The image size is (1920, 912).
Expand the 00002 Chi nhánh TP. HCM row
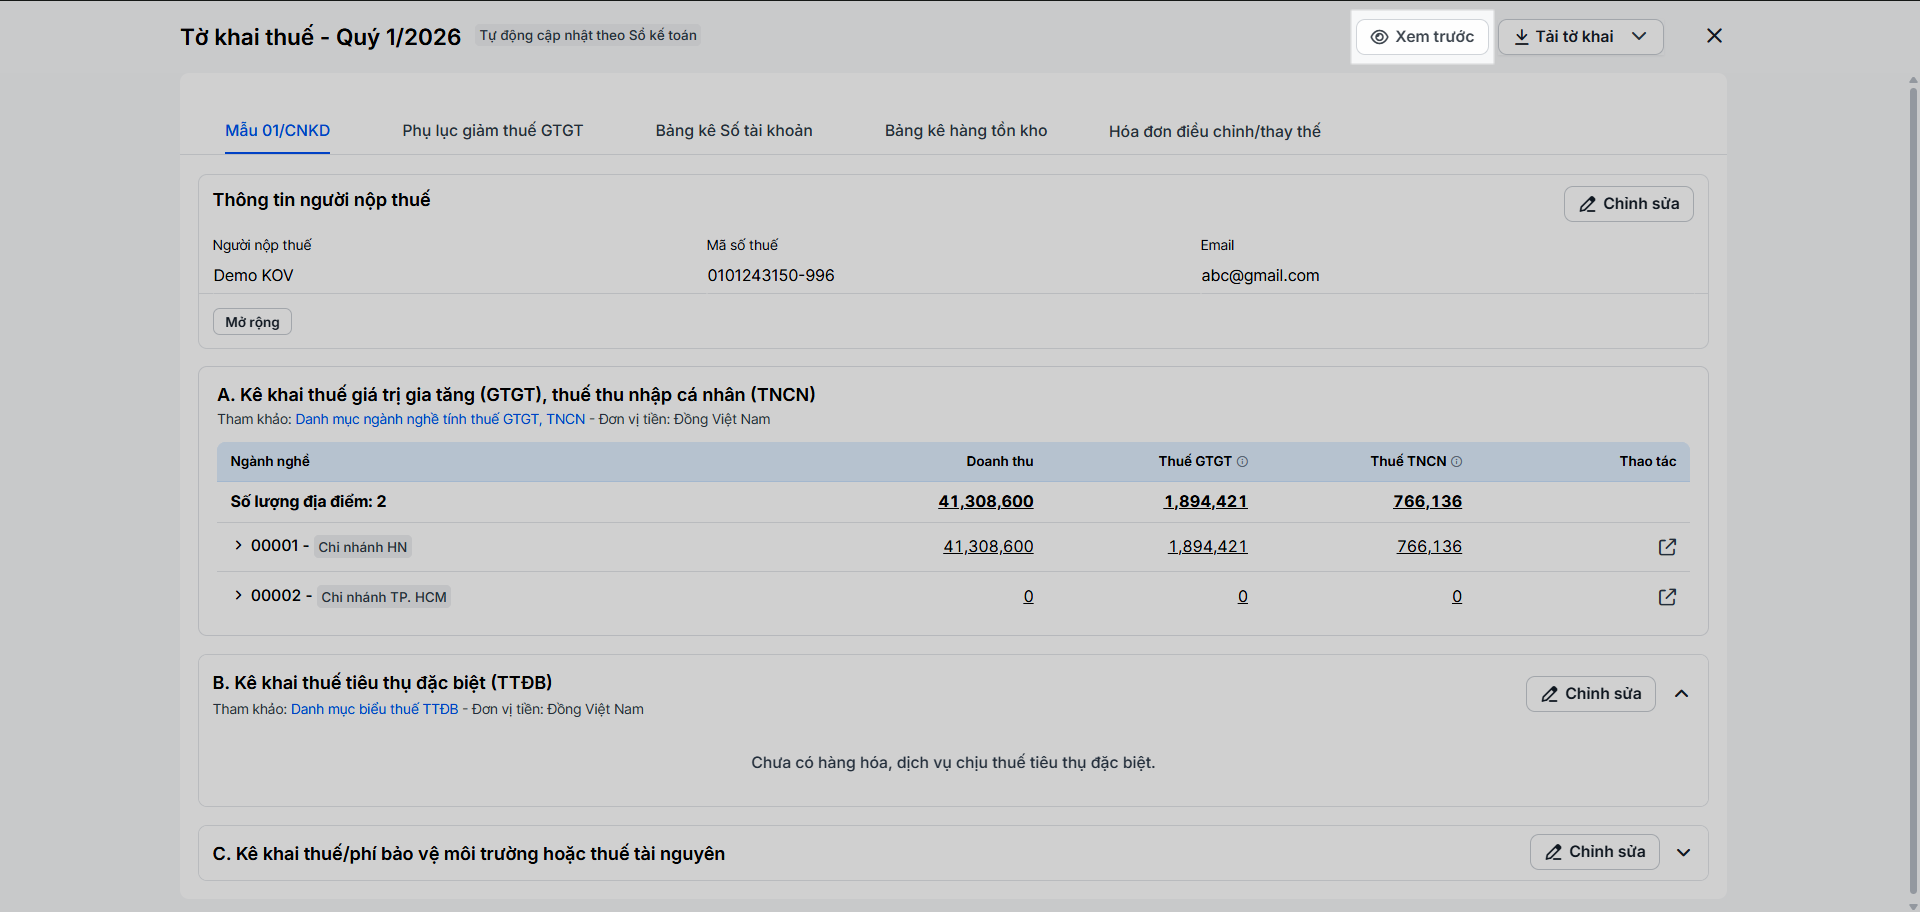pyautogui.click(x=238, y=595)
